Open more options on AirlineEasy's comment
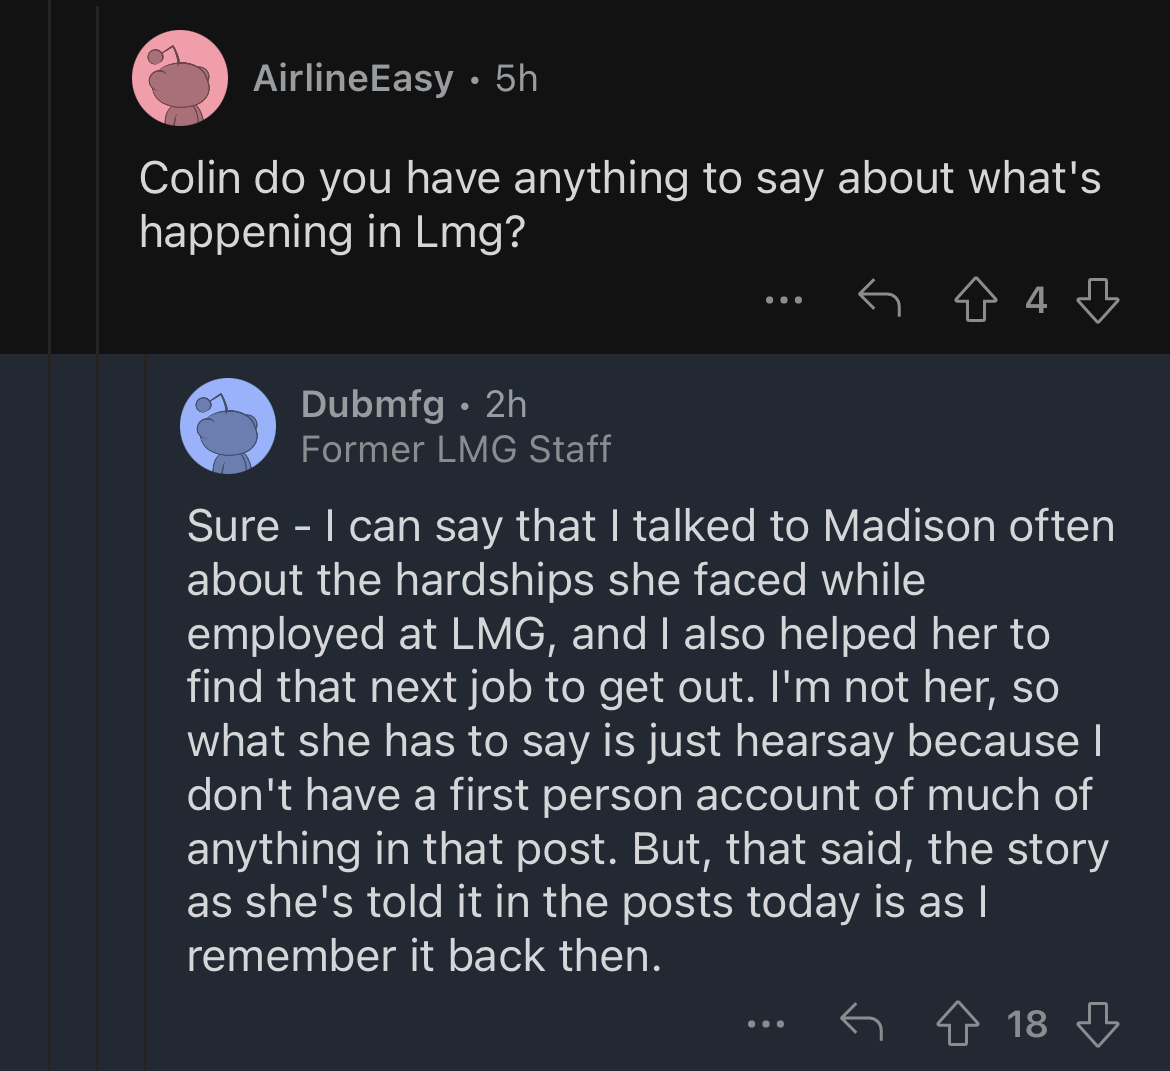Screen dimensions: 1170x1071 click(784, 300)
